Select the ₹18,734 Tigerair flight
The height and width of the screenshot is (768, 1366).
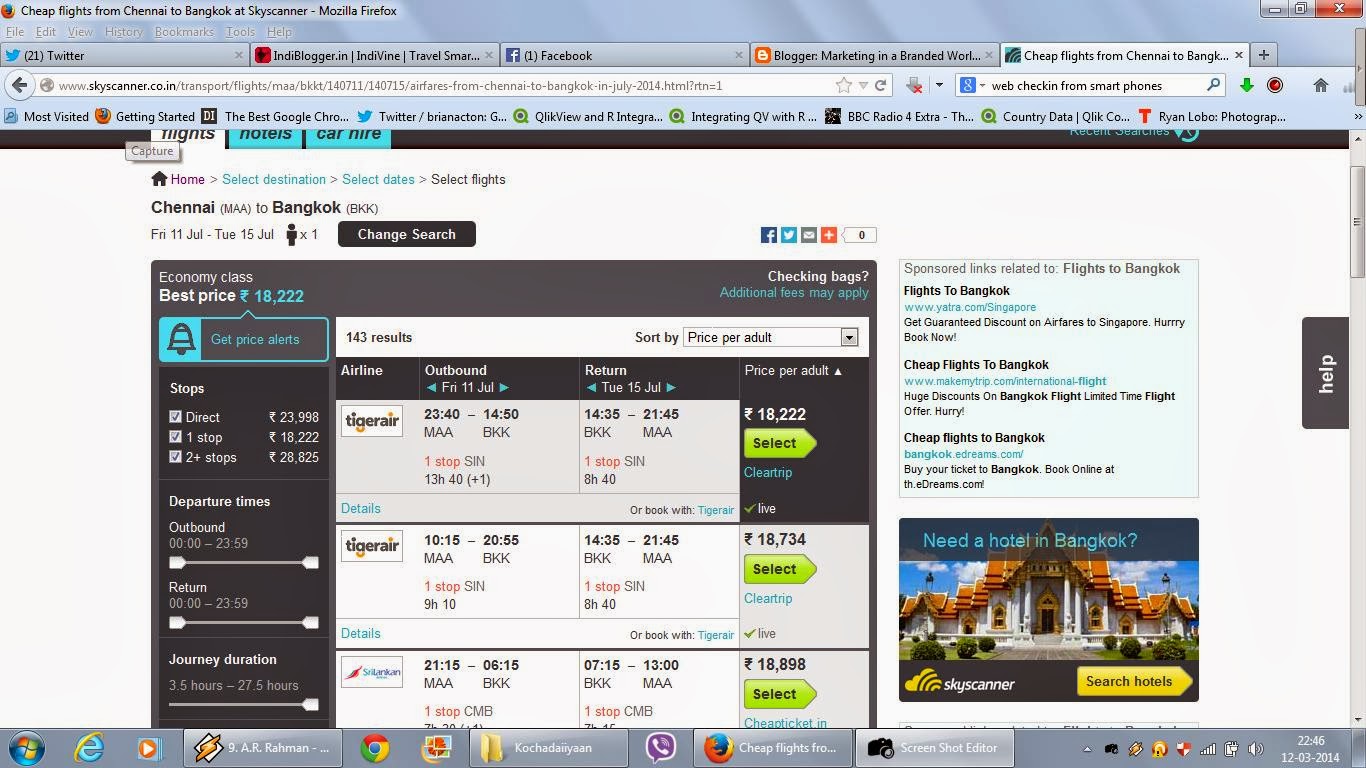tap(779, 569)
